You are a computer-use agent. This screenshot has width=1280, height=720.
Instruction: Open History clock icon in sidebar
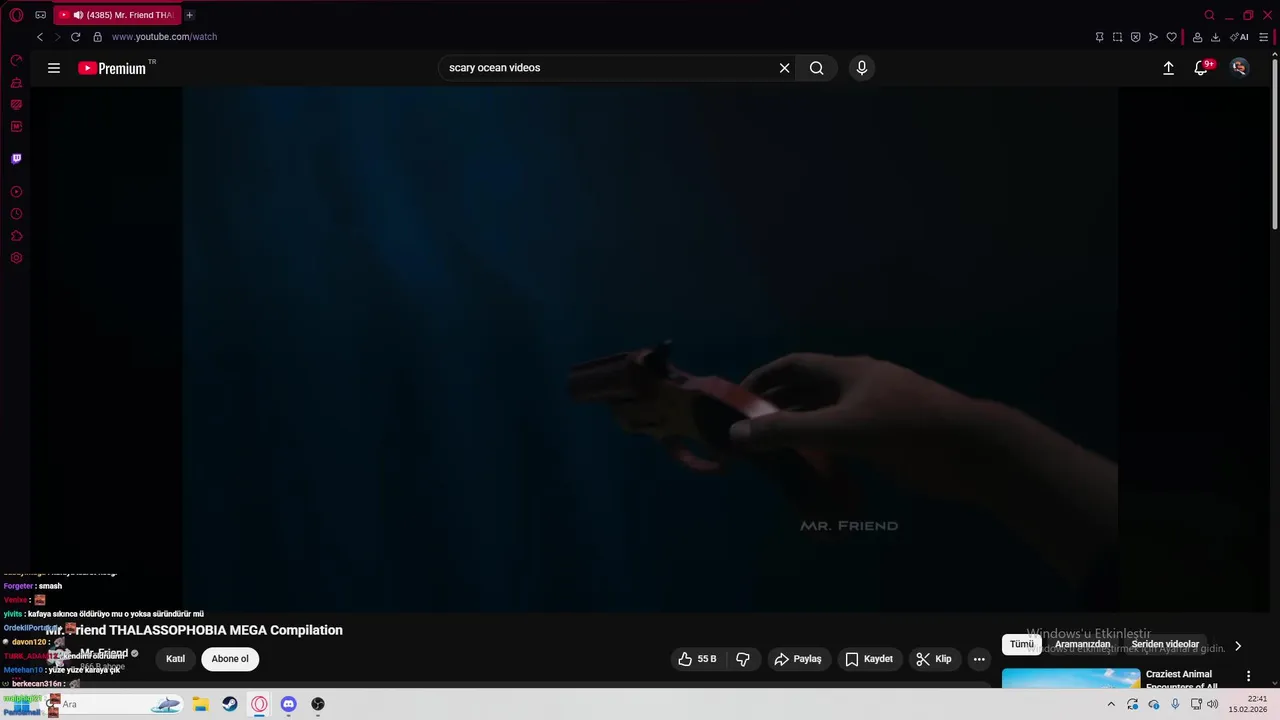click(16, 214)
